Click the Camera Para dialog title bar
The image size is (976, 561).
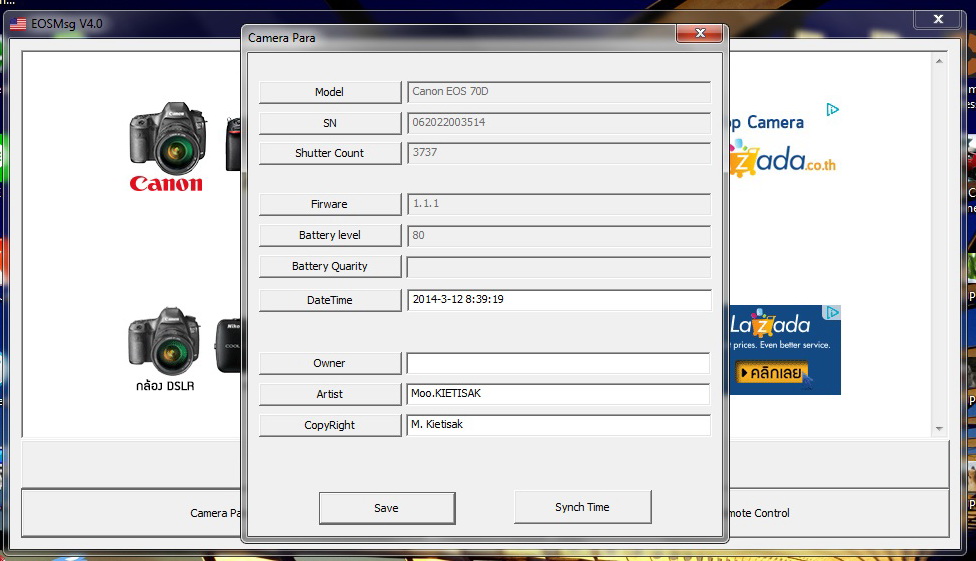(x=461, y=37)
